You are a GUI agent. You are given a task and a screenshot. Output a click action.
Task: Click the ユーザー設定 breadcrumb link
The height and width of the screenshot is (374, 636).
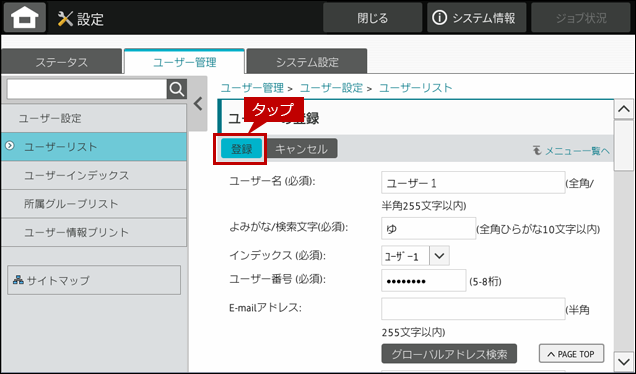click(331, 88)
